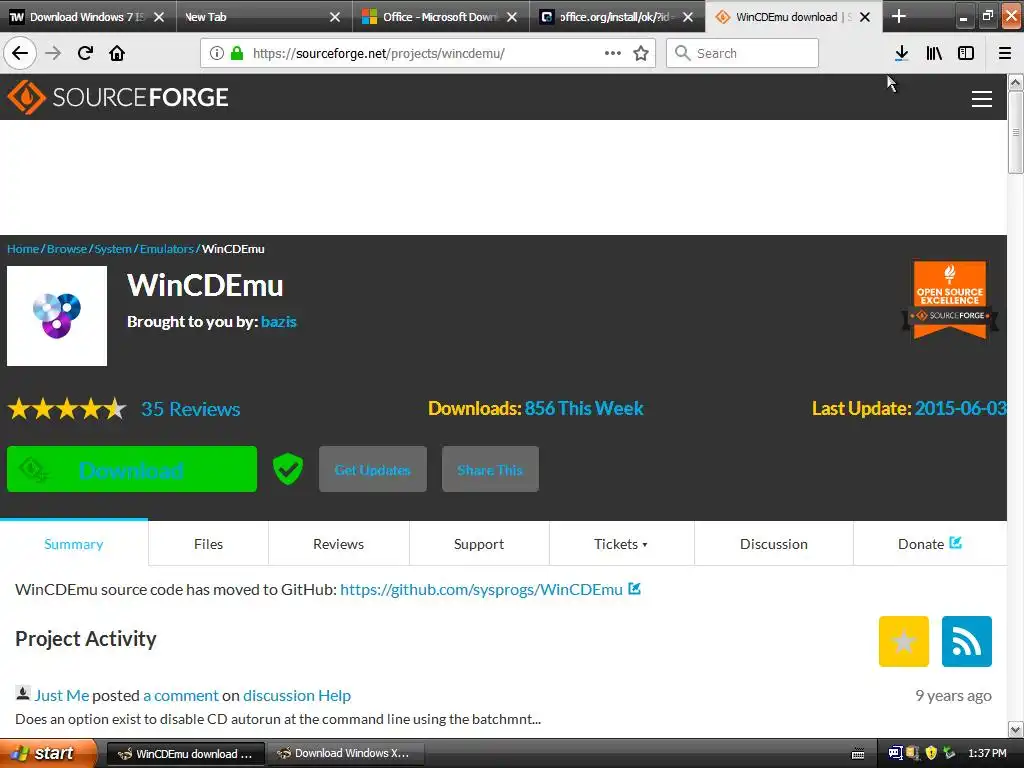
Task: Click the scrollbar down arrow
Action: click(x=1015, y=729)
